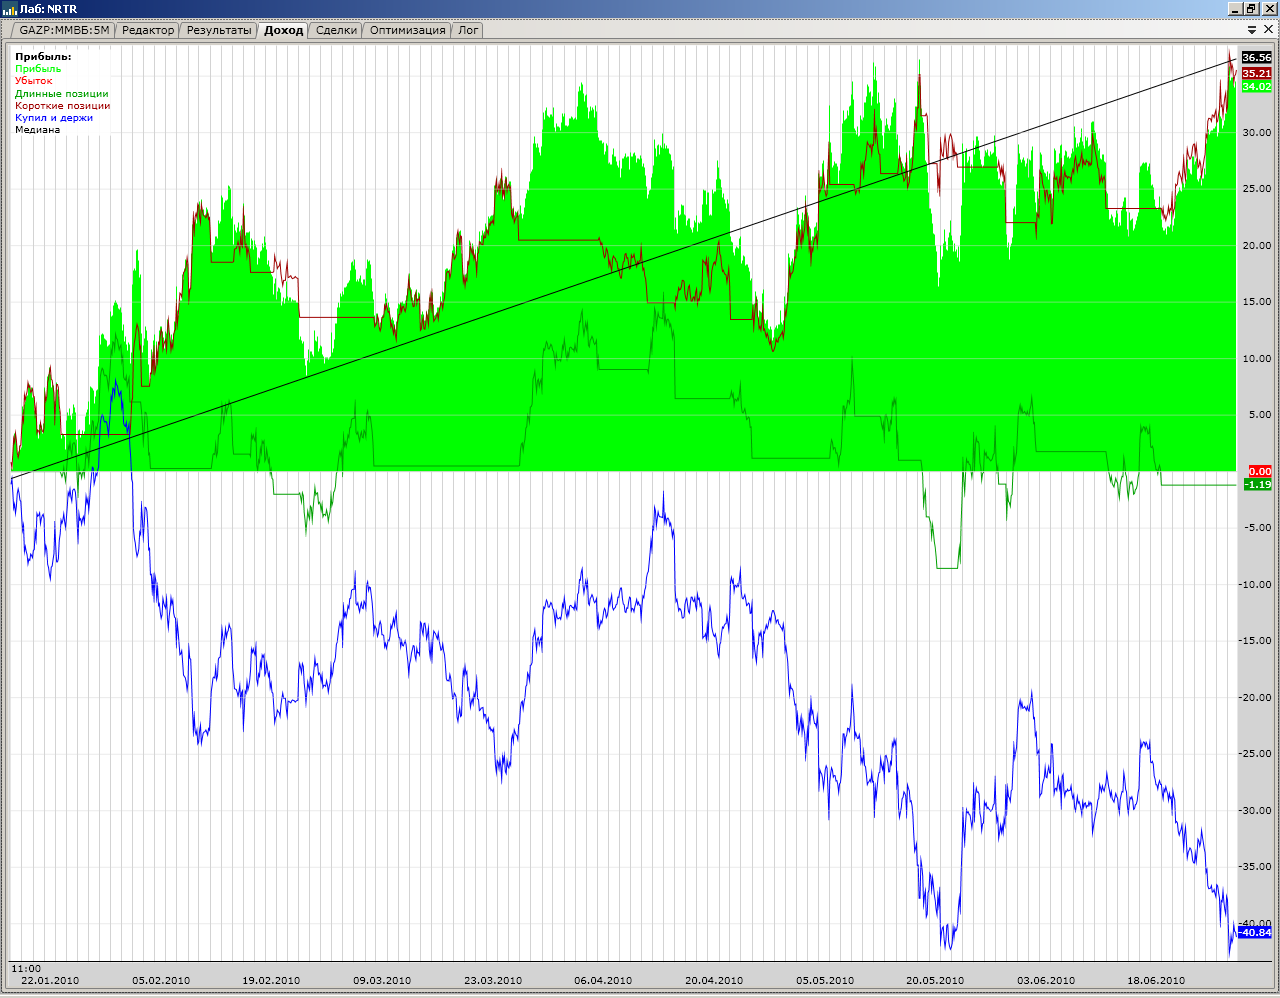The width and height of the screenshot is (1280, 998).
Task: Go to the Сделки tab
Action: (x=336, y=30)
